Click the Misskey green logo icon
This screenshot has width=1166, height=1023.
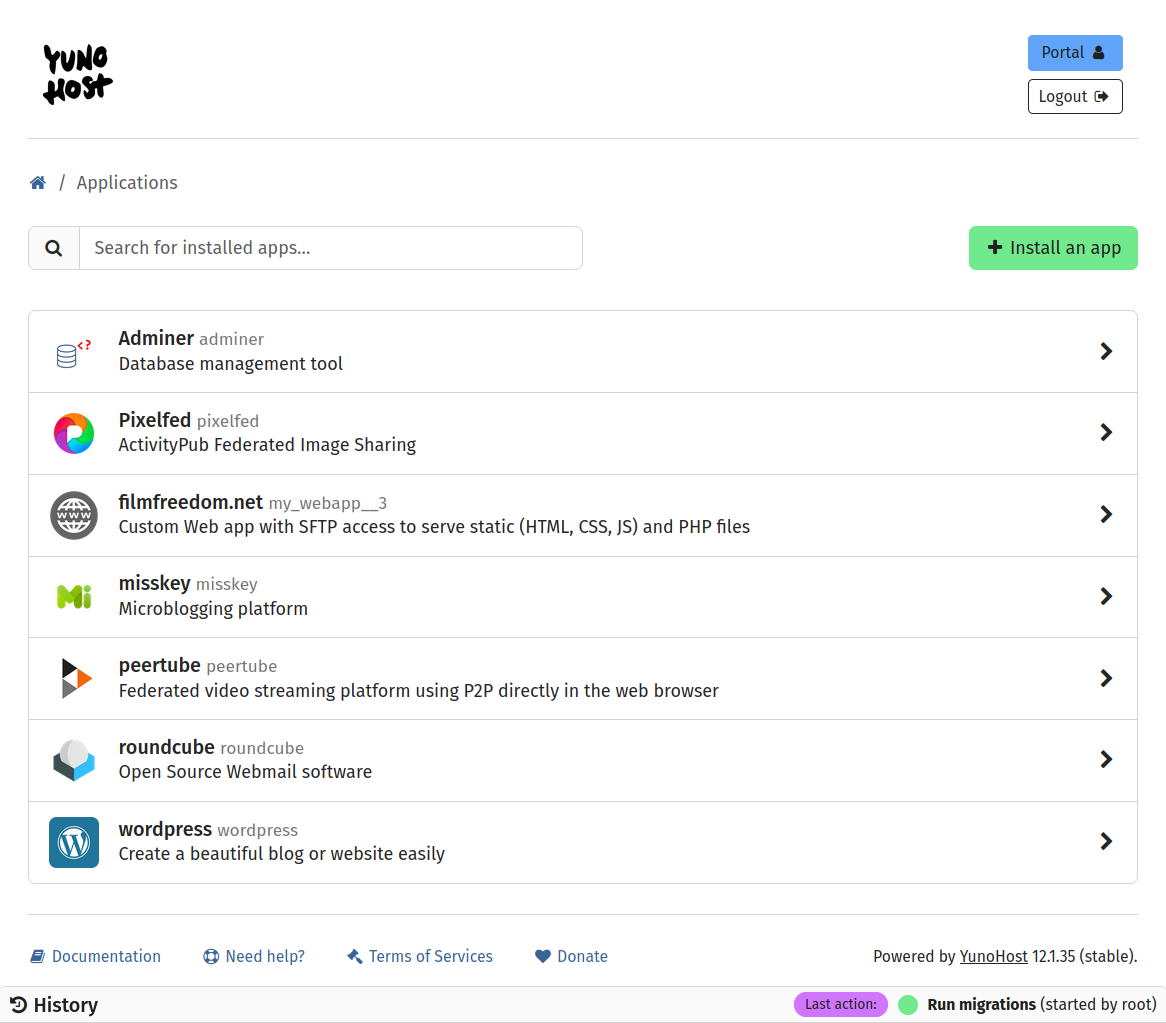pos(74,597)
